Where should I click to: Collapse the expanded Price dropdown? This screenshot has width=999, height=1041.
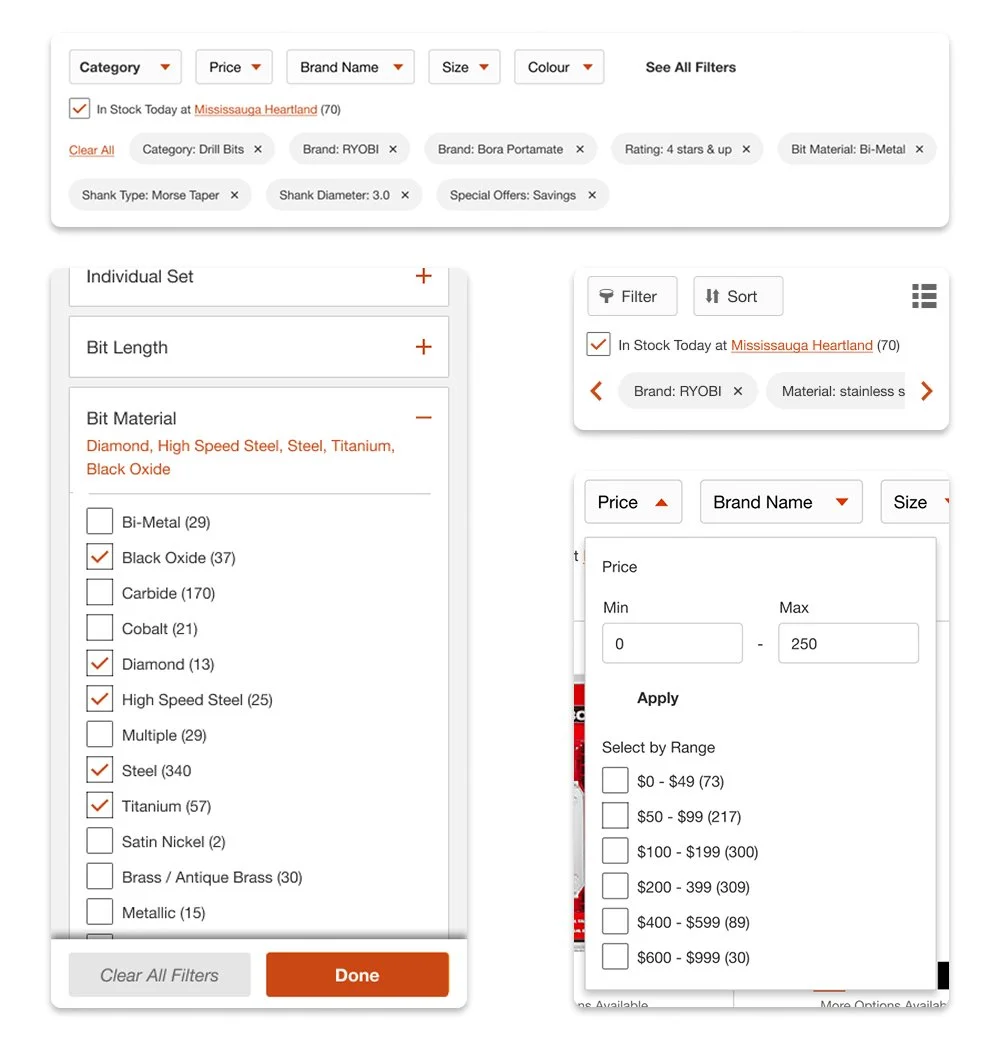pos(633,502)
